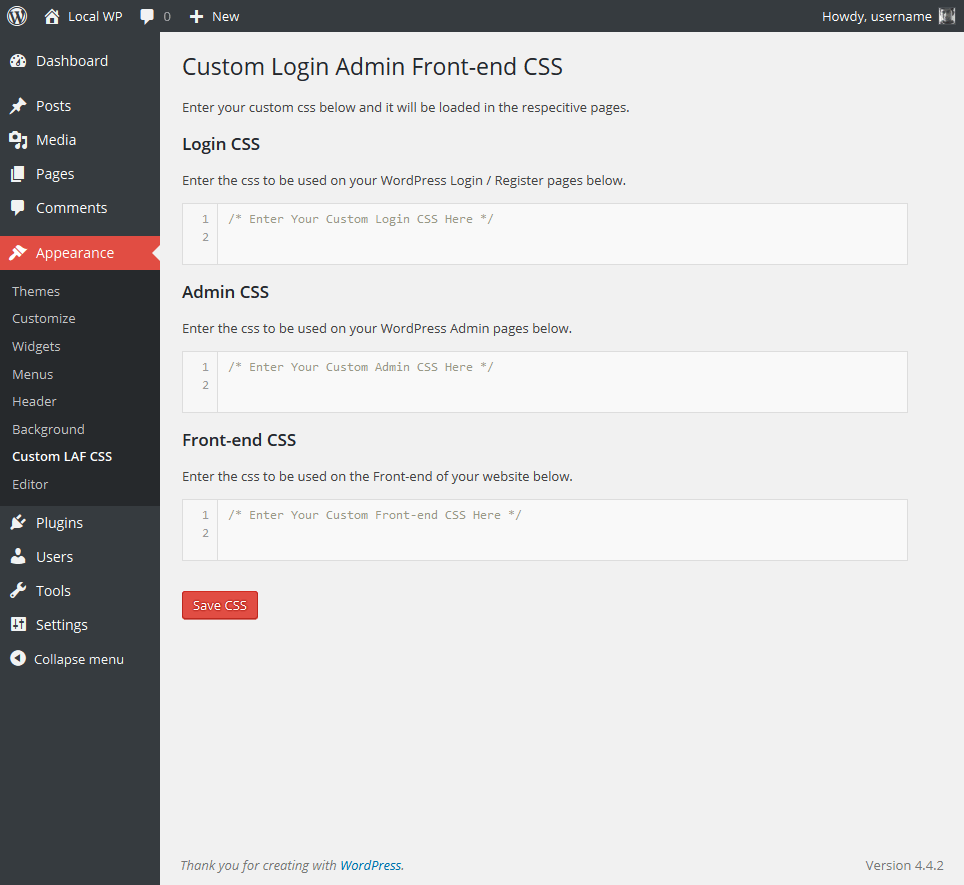
Task: Click the Login CSS heading
Action: point(221,144)
